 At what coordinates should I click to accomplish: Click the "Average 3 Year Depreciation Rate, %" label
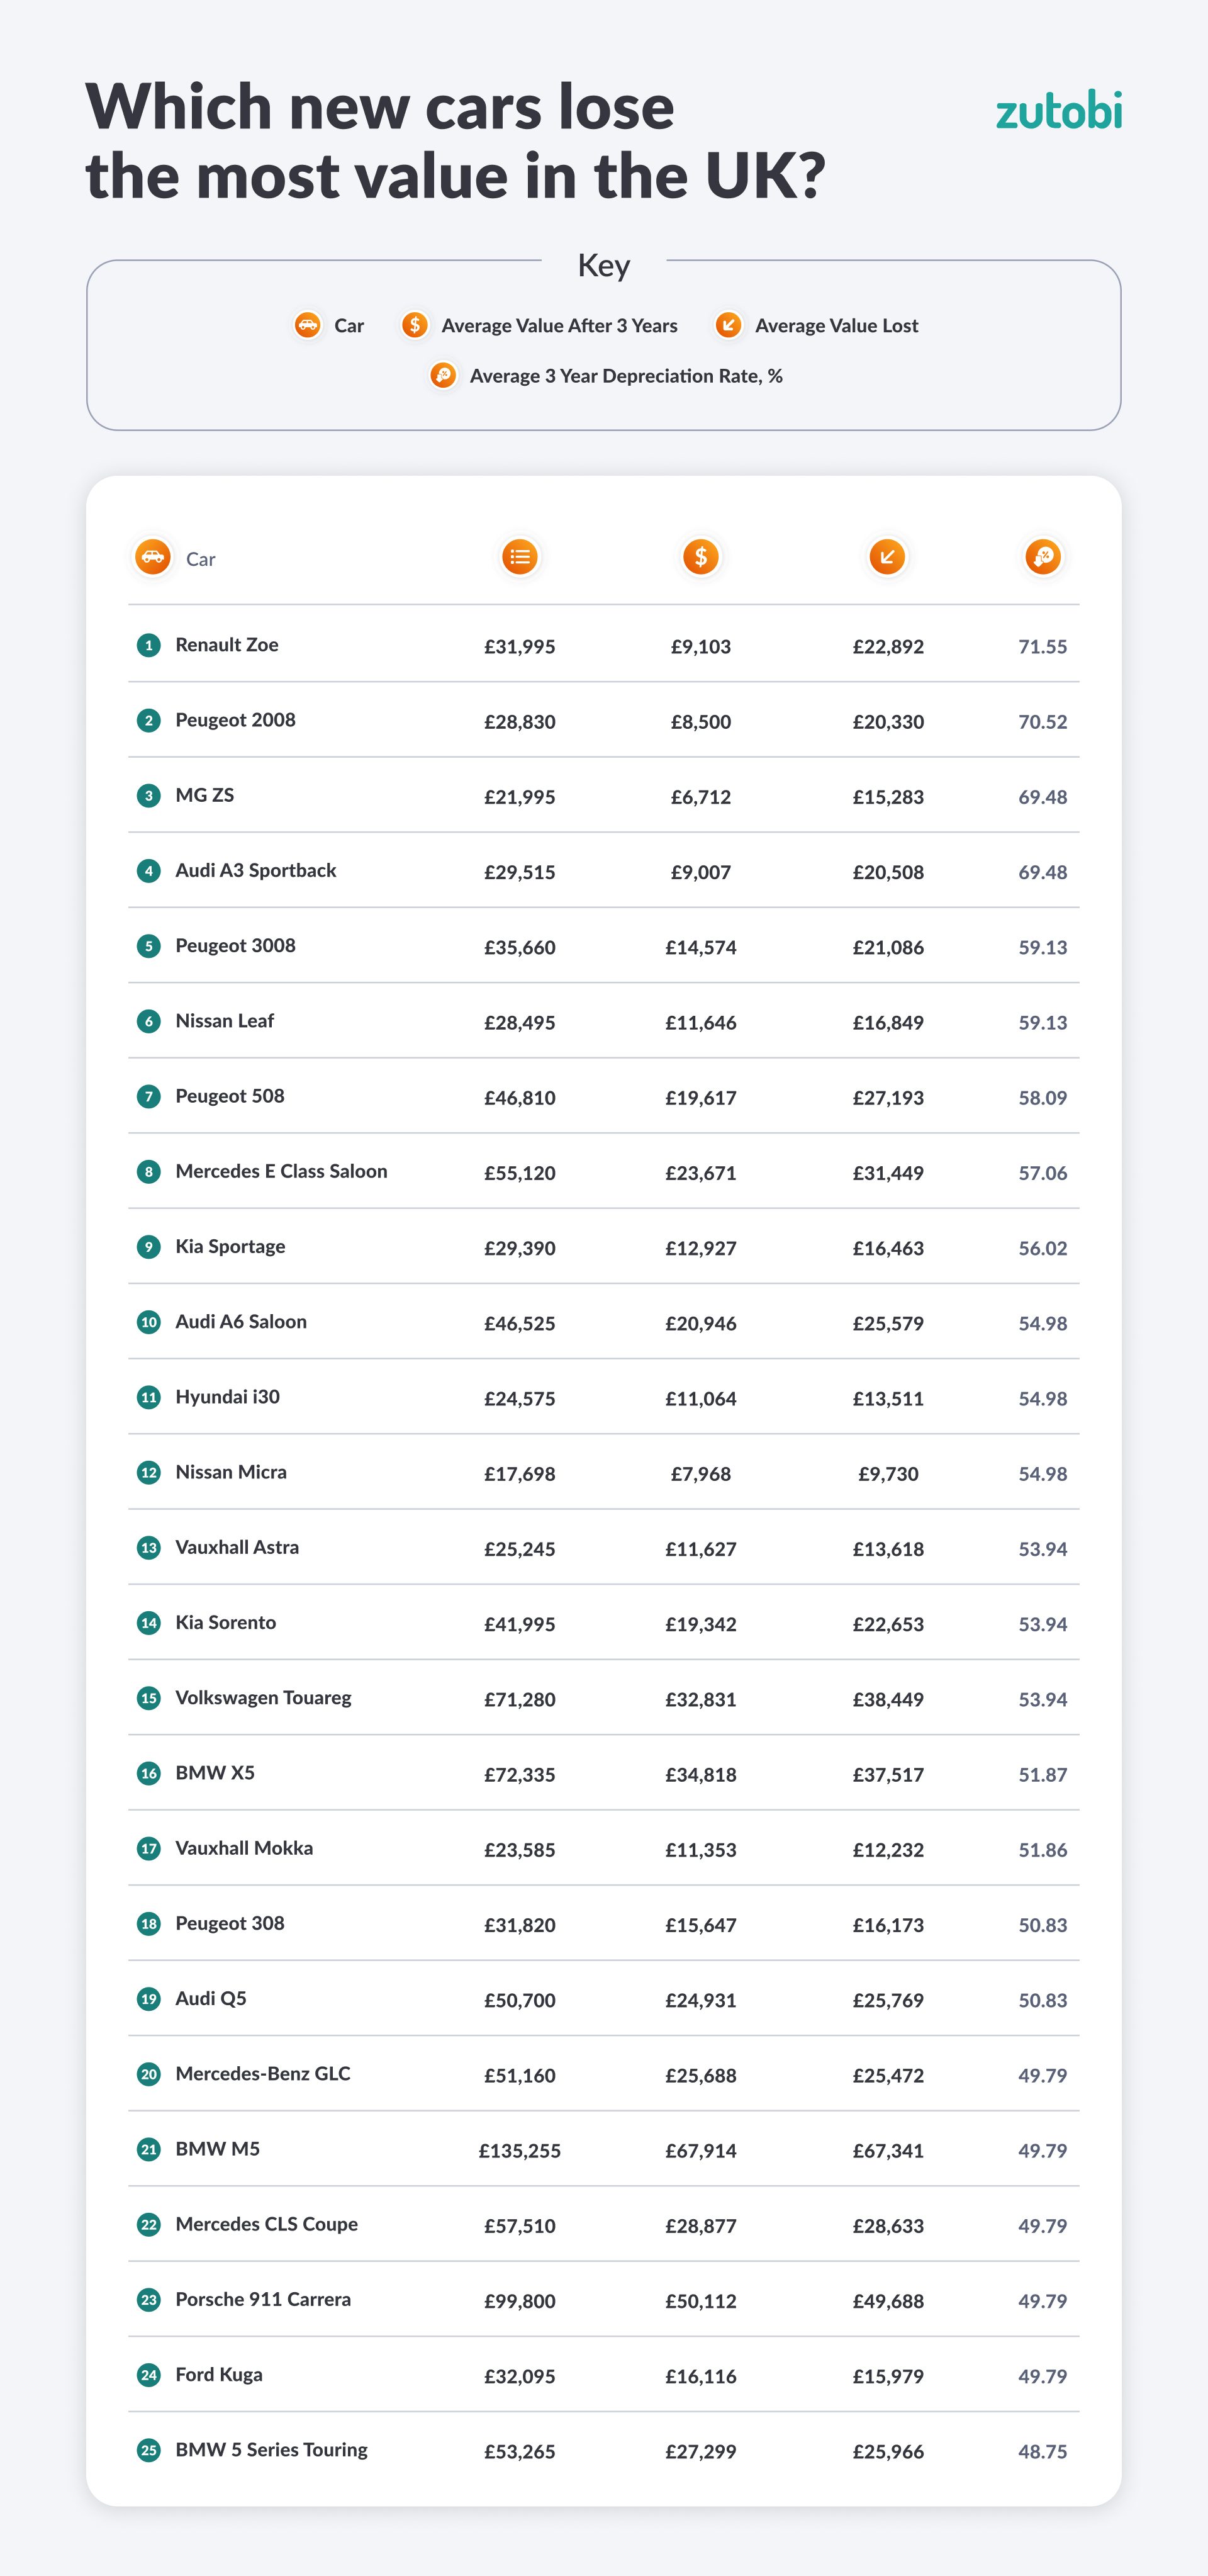click(x=626, y=376)
